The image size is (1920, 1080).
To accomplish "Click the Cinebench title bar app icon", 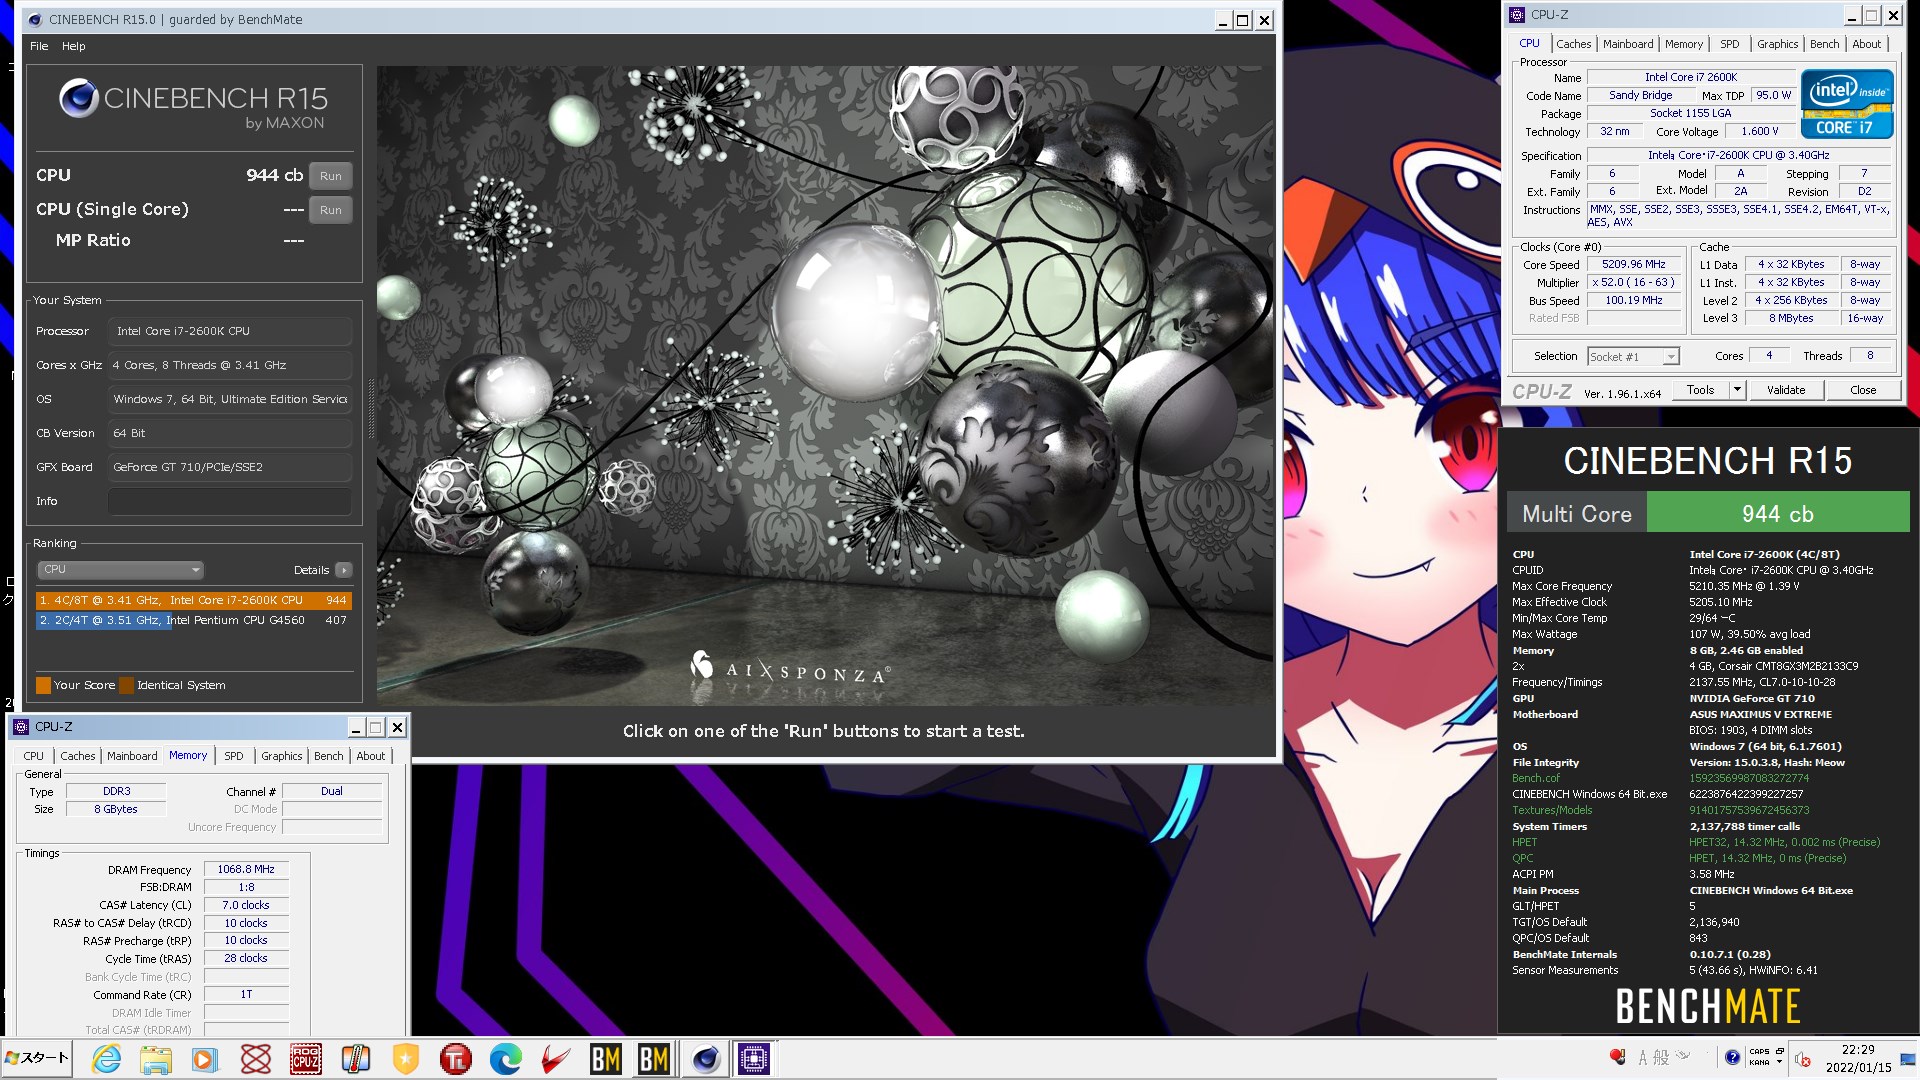I will (36, 19).
